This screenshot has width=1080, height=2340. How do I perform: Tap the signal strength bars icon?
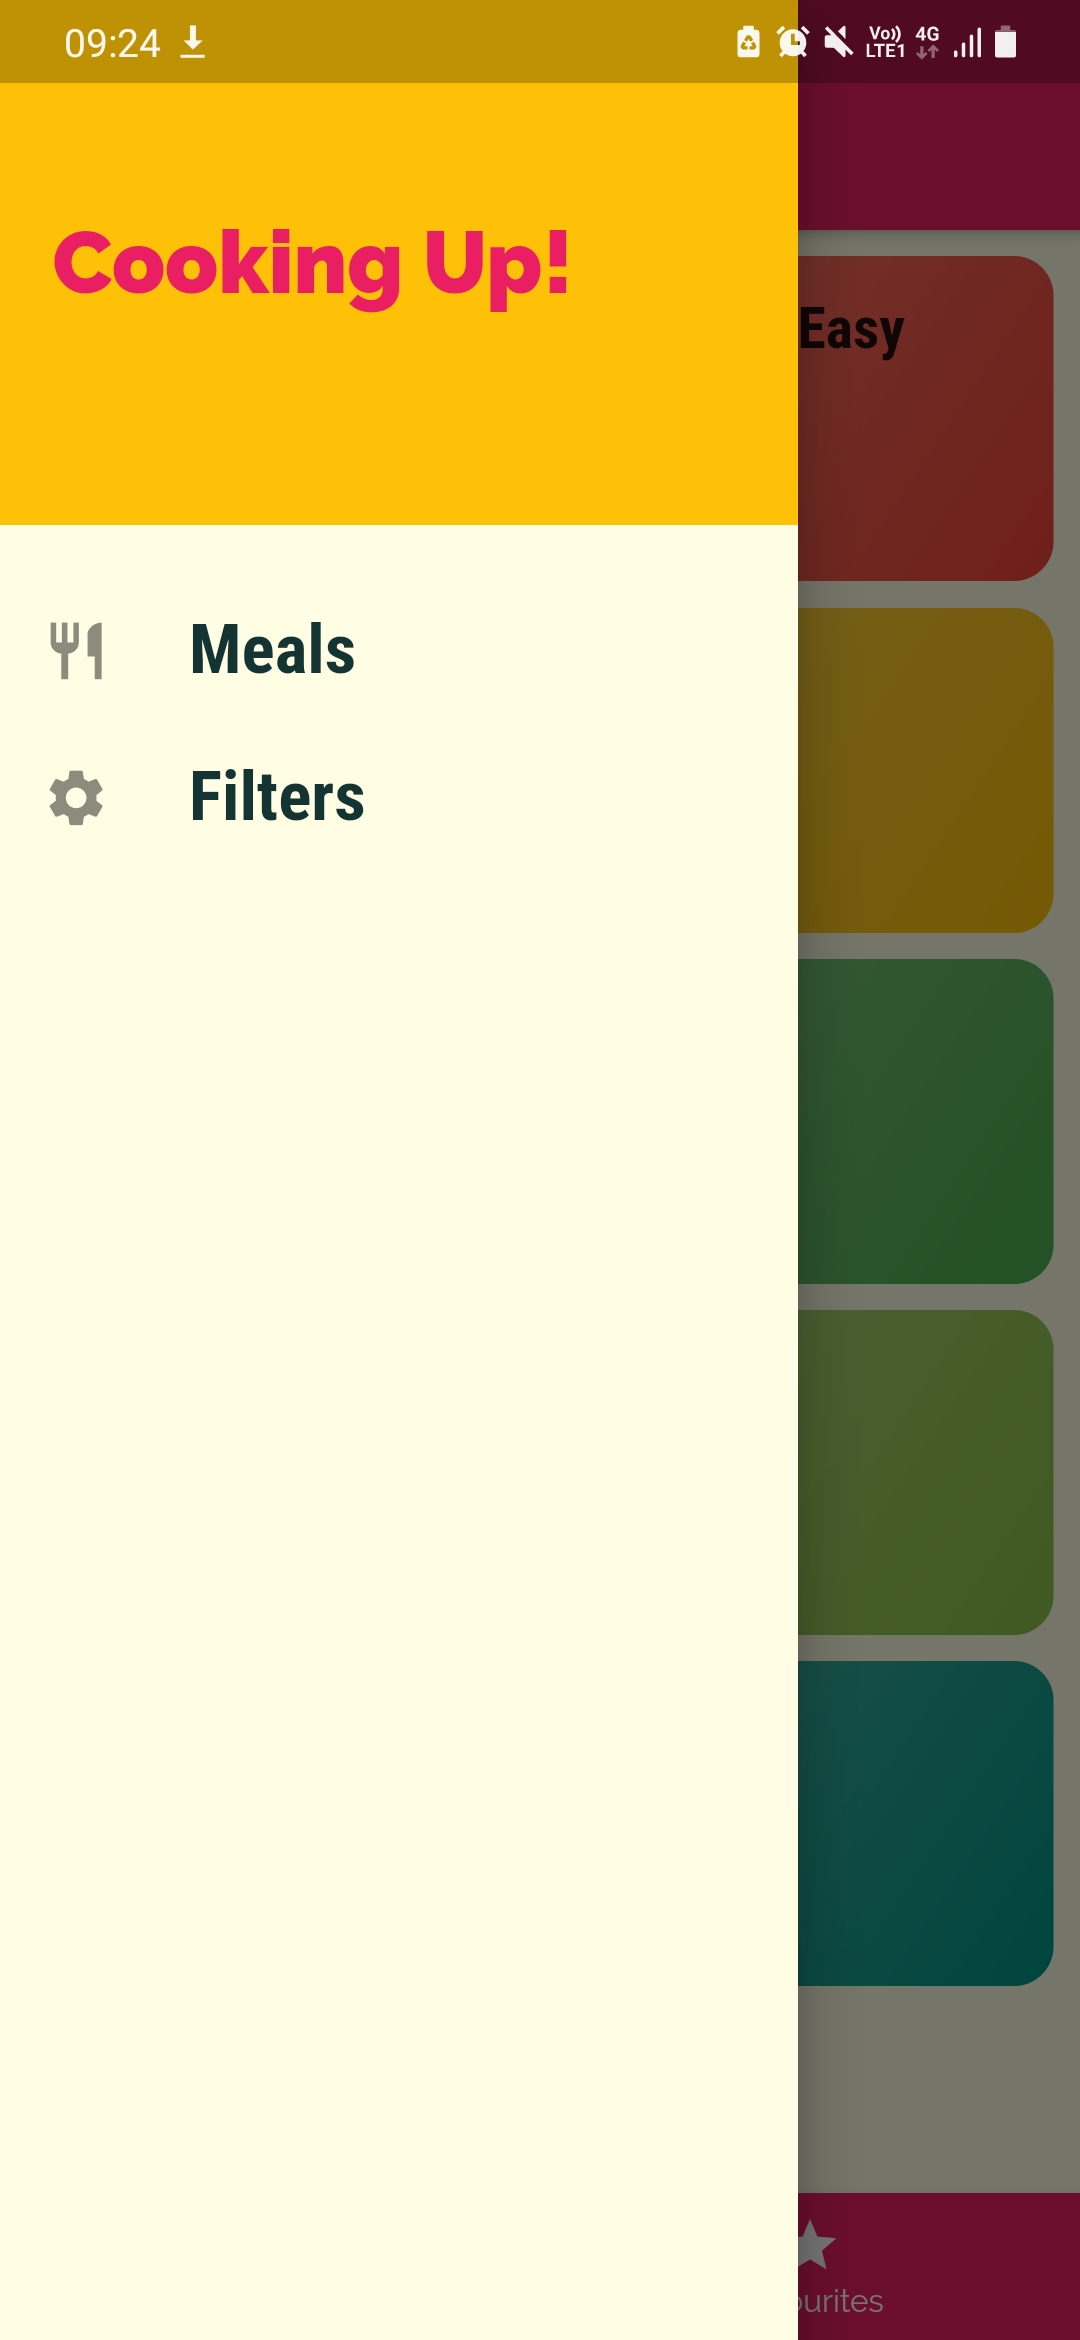(968, 43)
